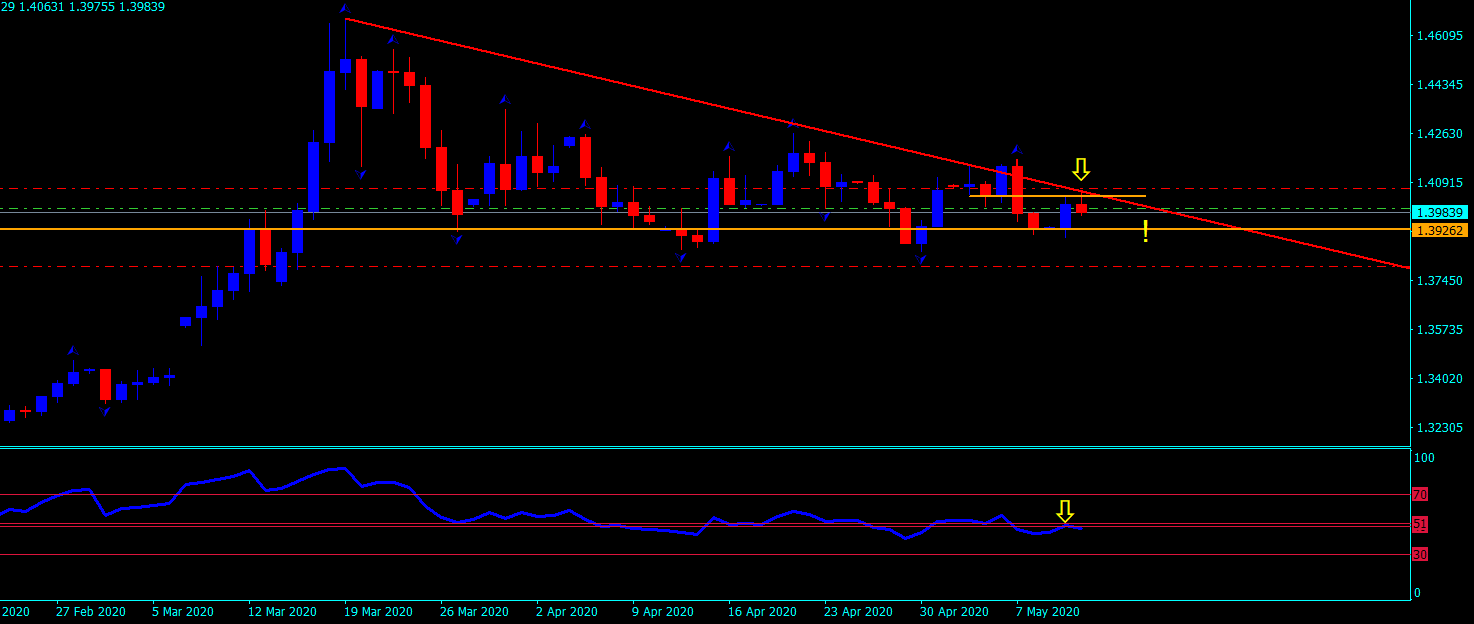
Task: Click the date label 26 Mar 2020
Action: point(475,611)
